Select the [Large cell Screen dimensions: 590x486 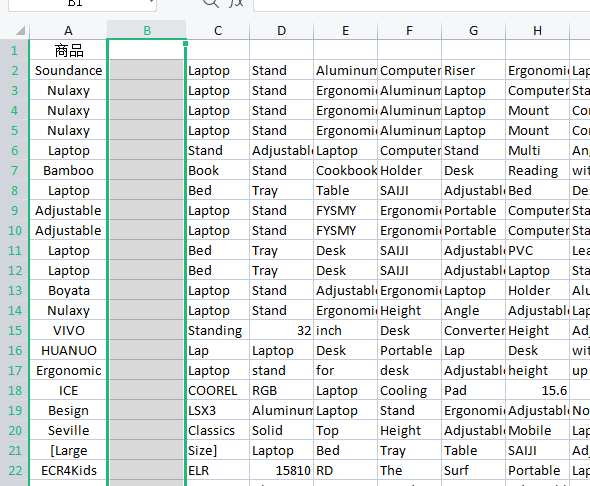point(68,450)
